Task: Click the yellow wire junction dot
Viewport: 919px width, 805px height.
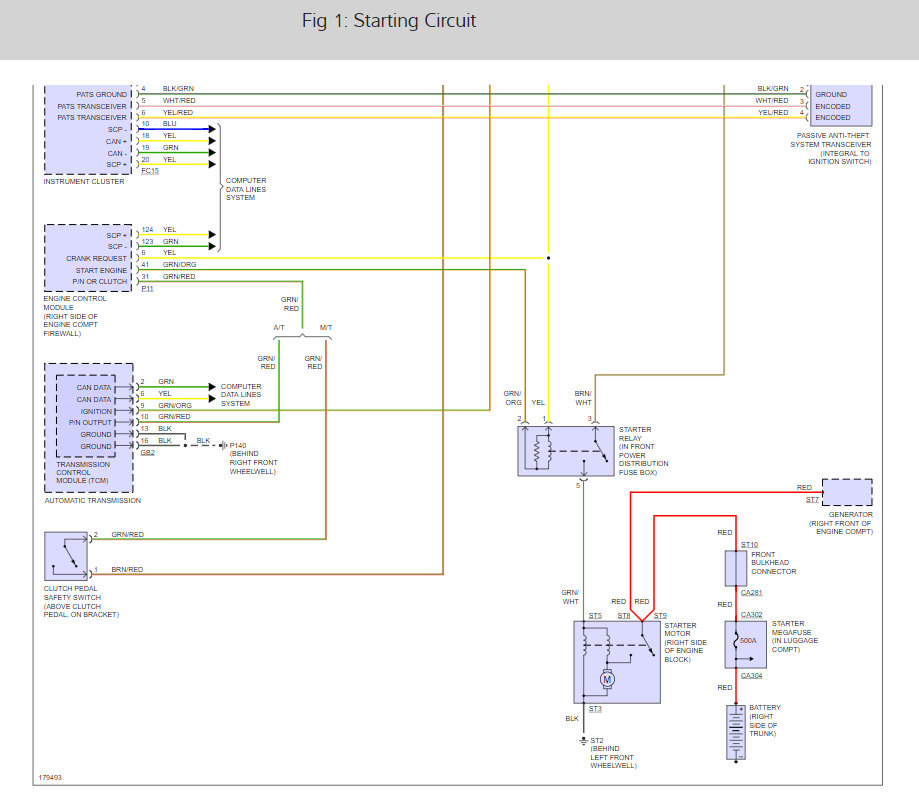Action: click(x=549, y=258)
